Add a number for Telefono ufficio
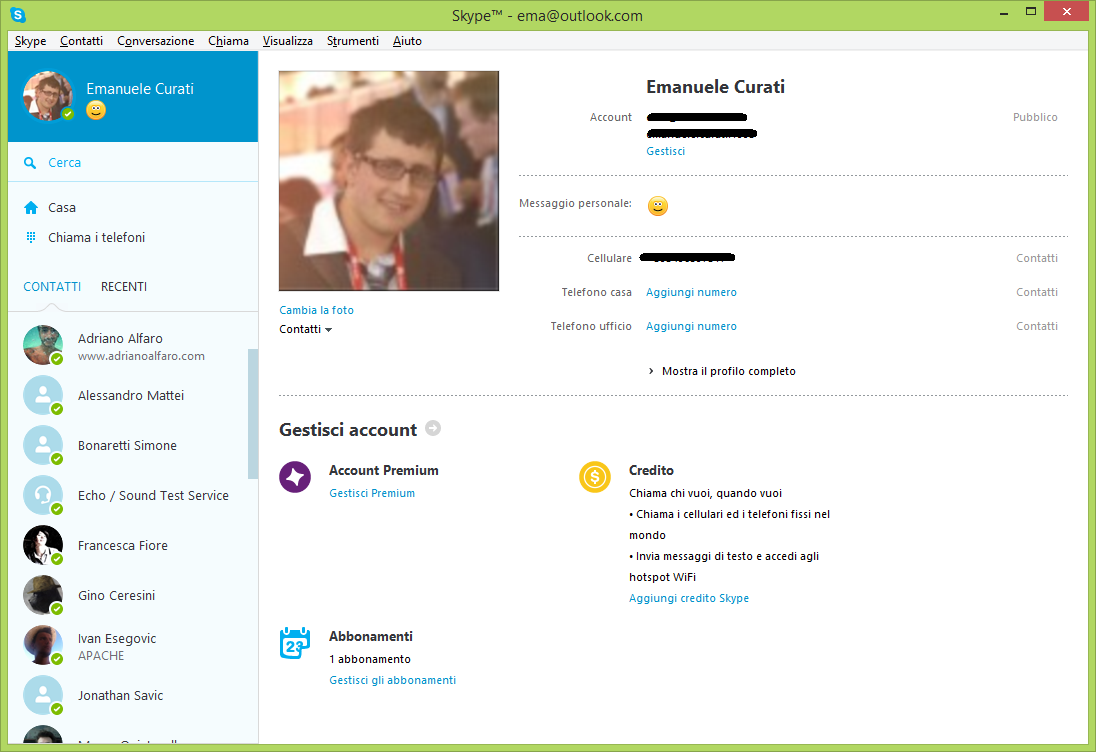Image resolution: width=1096 pixels, height=752 pixels. click(691, 326)
